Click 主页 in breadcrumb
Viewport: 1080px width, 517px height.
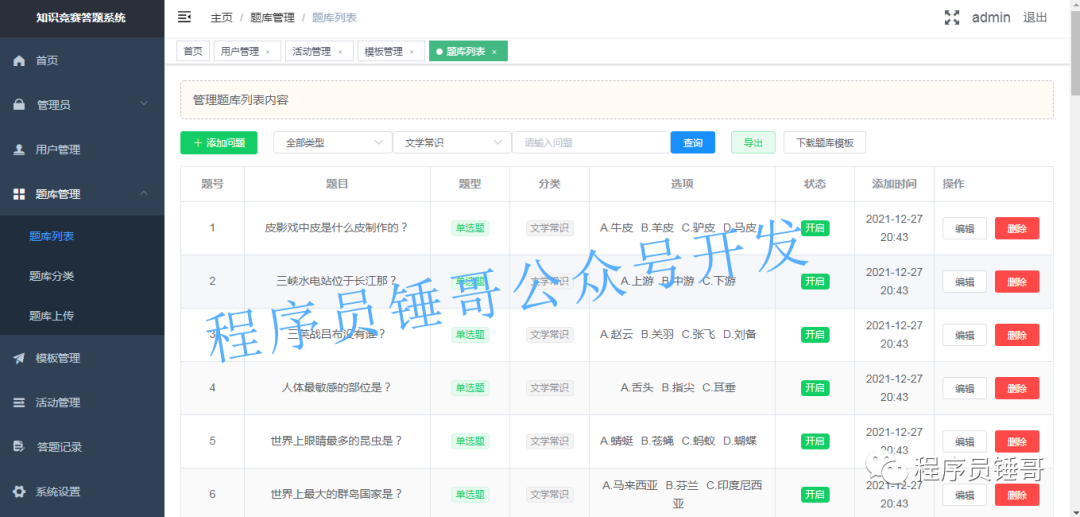(221, 18)
